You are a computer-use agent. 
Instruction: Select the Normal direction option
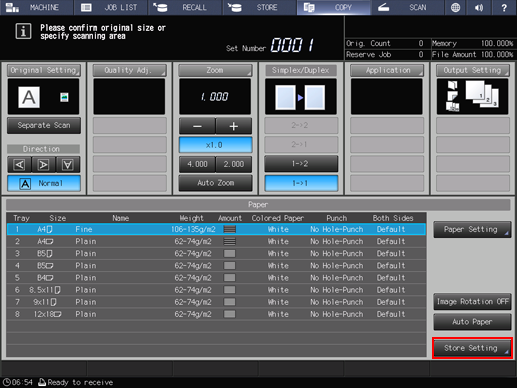(x=44, y=183)
